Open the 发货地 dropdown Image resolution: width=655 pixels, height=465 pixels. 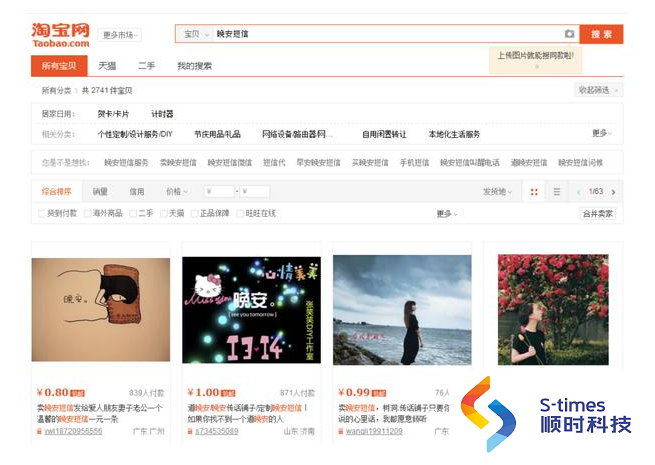pos(497,192)
